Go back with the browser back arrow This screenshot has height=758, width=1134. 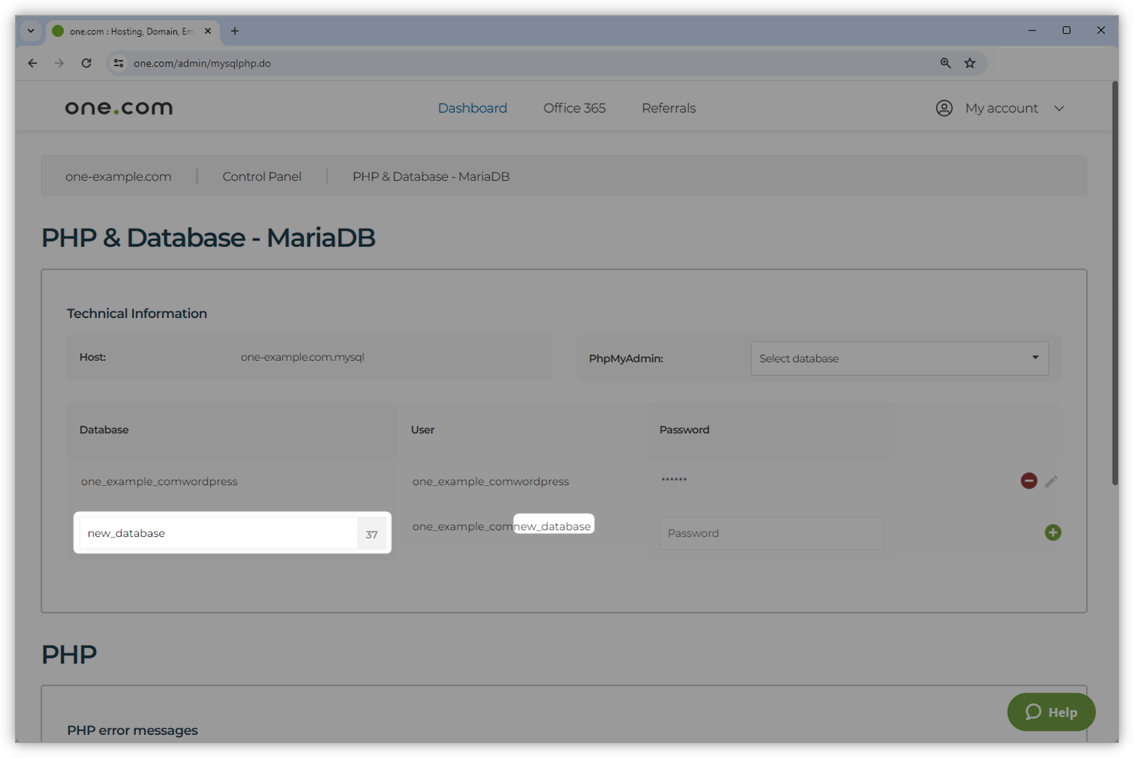click(x=33, y=63)
